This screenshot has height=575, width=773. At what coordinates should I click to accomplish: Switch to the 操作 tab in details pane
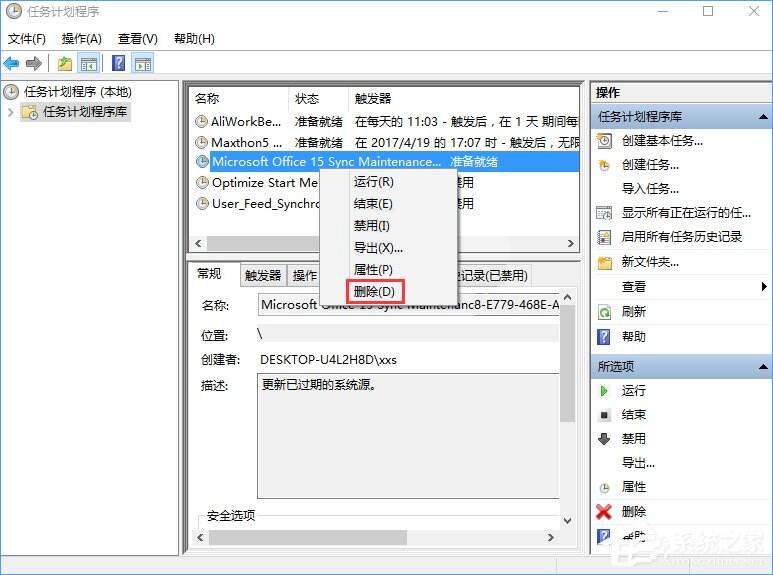(304, 275)
